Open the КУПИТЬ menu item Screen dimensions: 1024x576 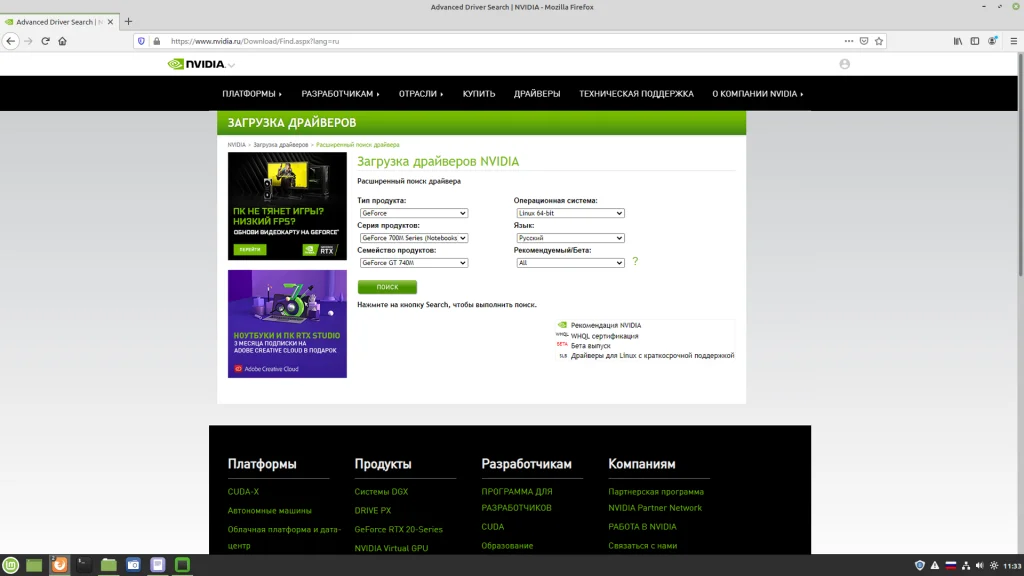(479, 93)
